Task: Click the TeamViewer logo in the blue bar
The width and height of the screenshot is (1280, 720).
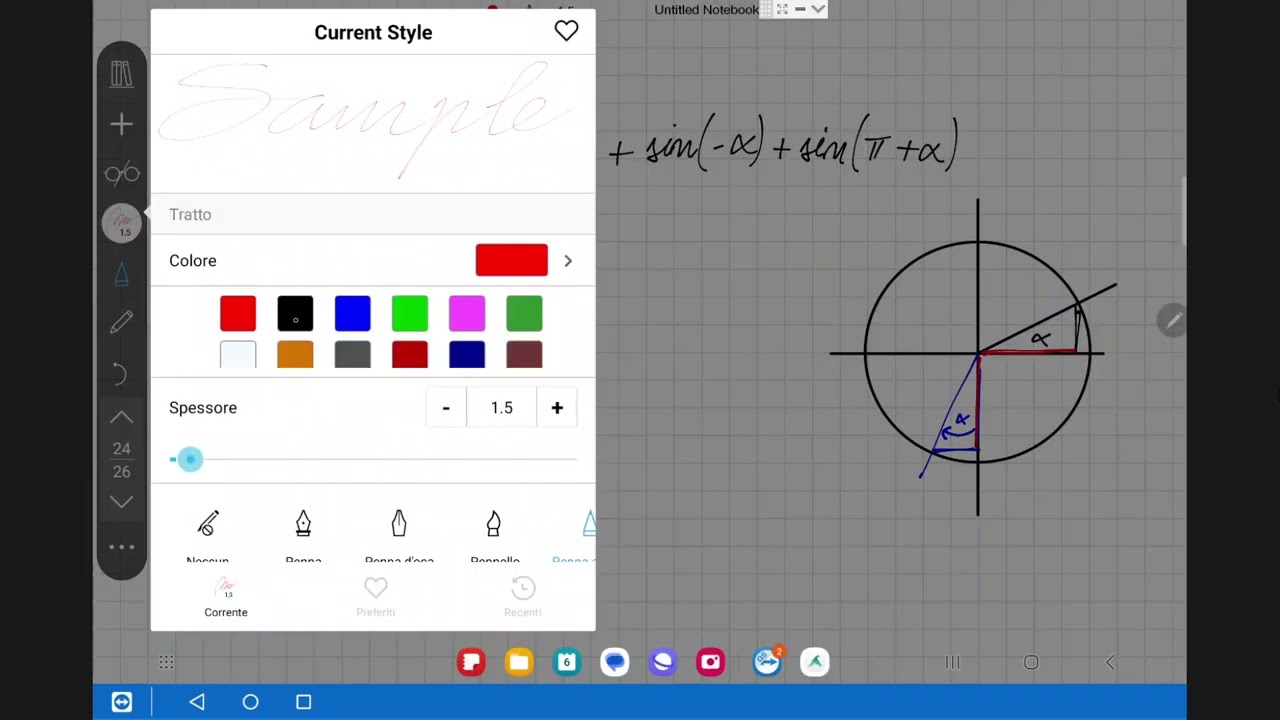Action: pos(121,702)
